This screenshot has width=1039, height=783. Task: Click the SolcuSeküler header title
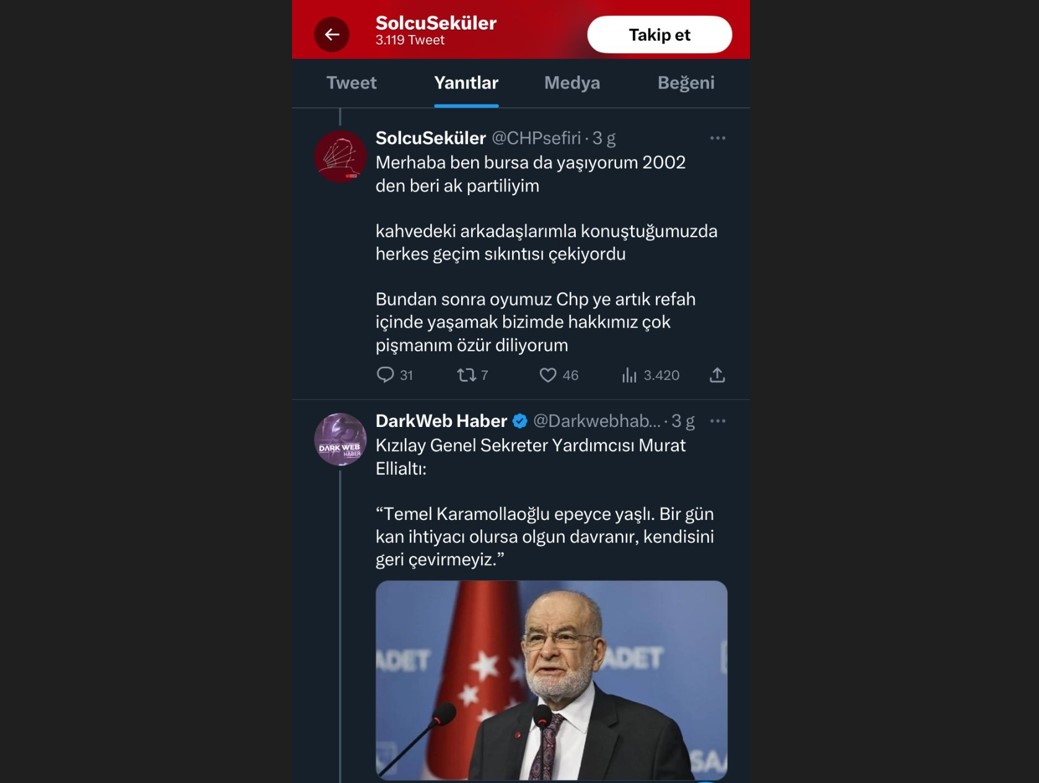pos(436,23)
